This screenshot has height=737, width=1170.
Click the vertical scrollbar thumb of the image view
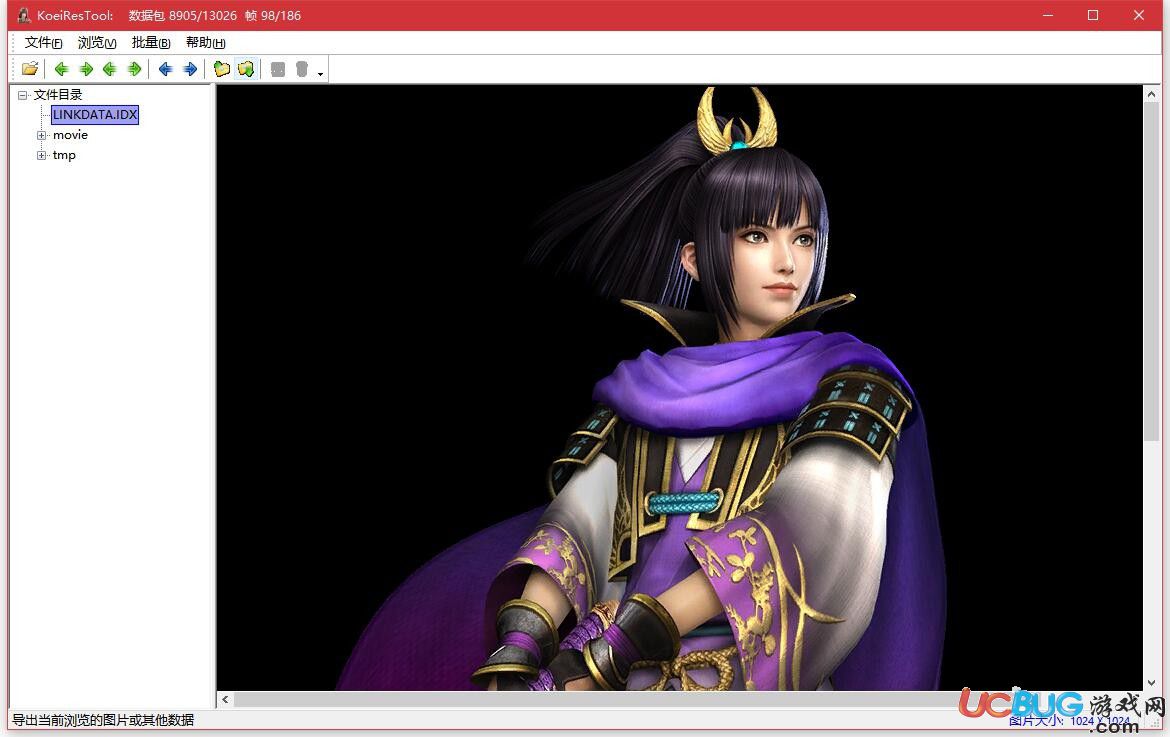click(1151, 272)
